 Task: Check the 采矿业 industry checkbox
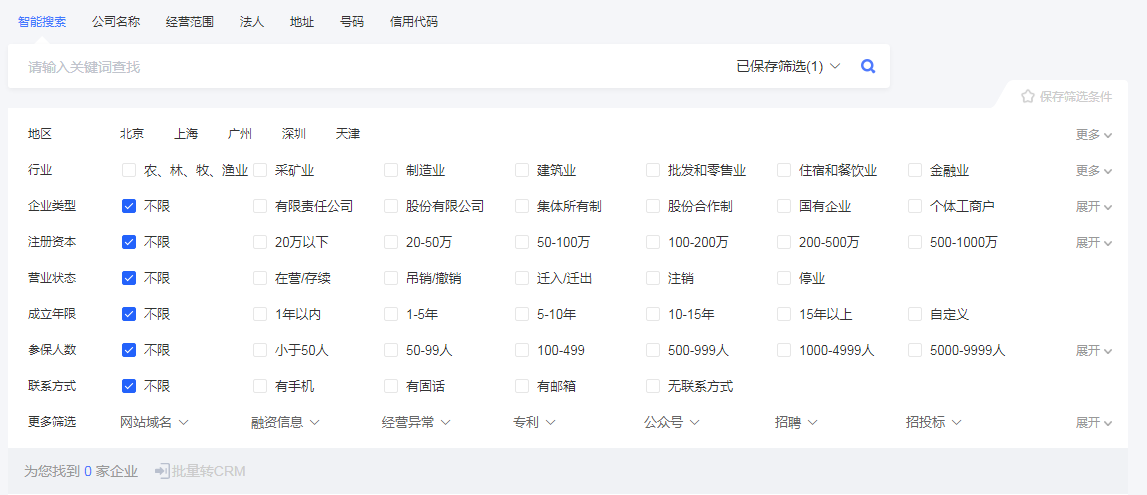[260, 170]
